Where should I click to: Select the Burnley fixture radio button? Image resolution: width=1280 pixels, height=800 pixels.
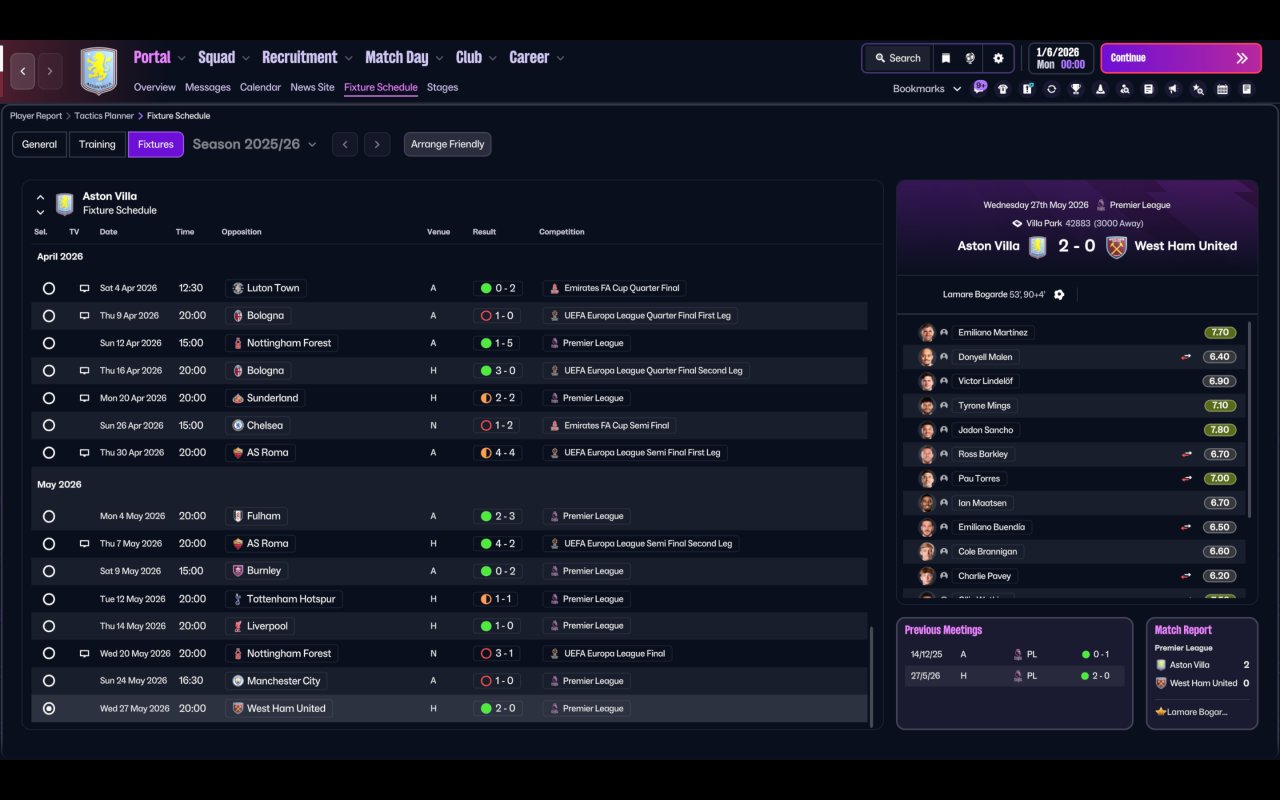point(49,571)
